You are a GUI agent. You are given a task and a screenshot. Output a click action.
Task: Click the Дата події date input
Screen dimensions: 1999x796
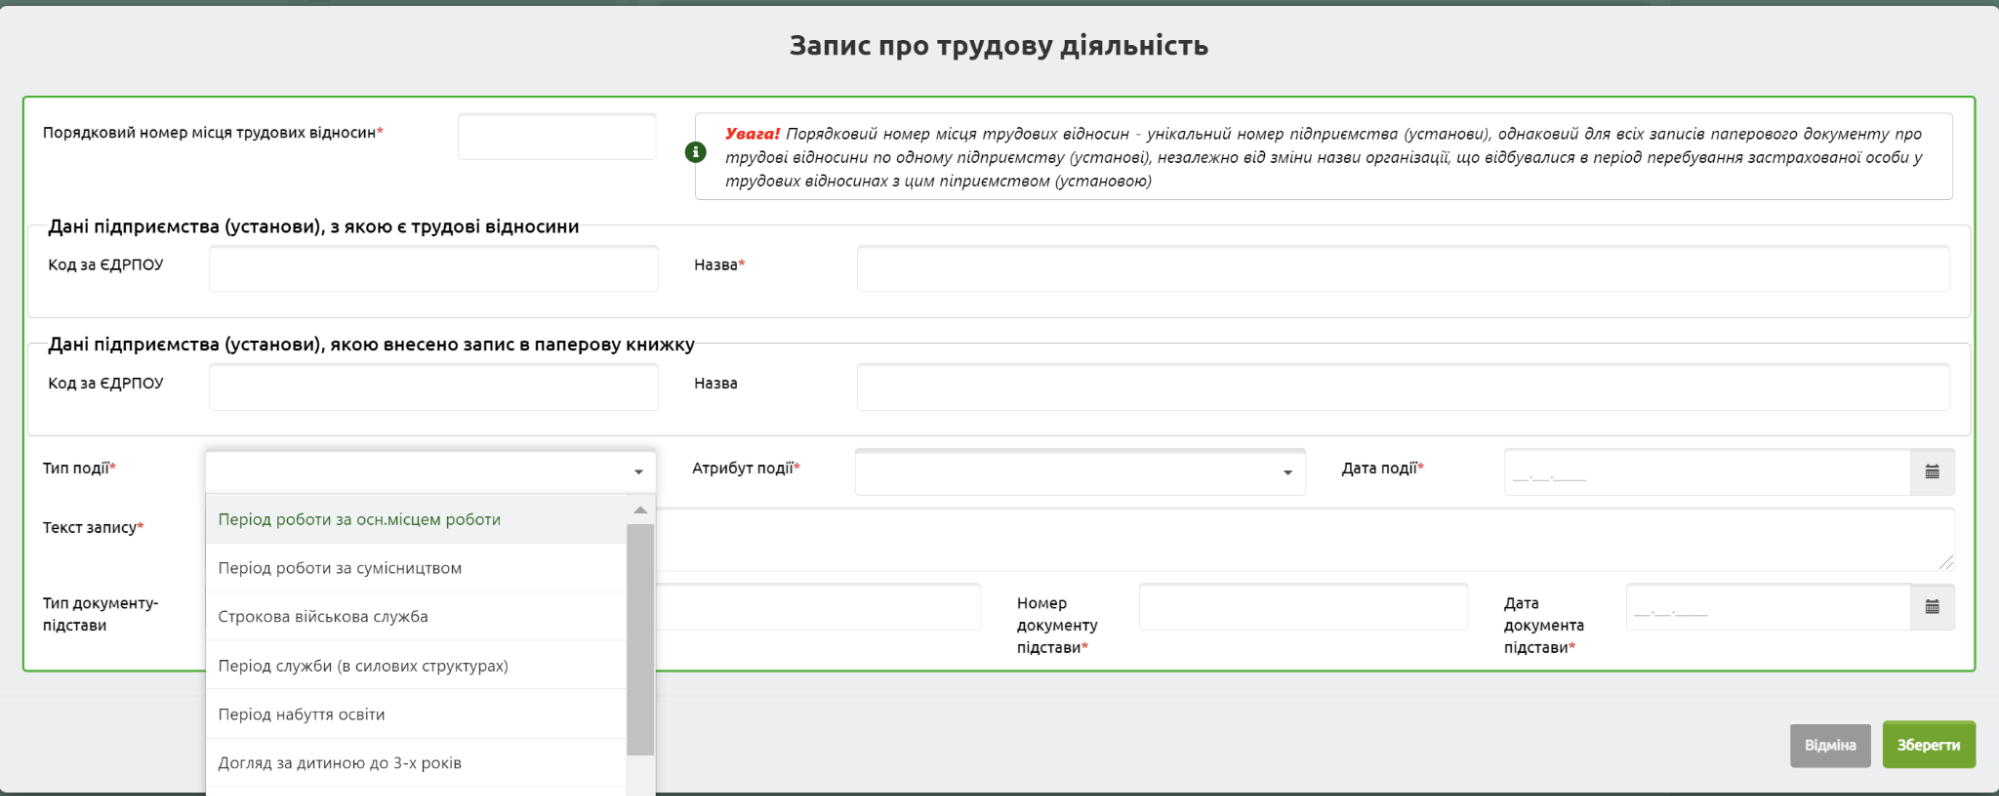1706,472
